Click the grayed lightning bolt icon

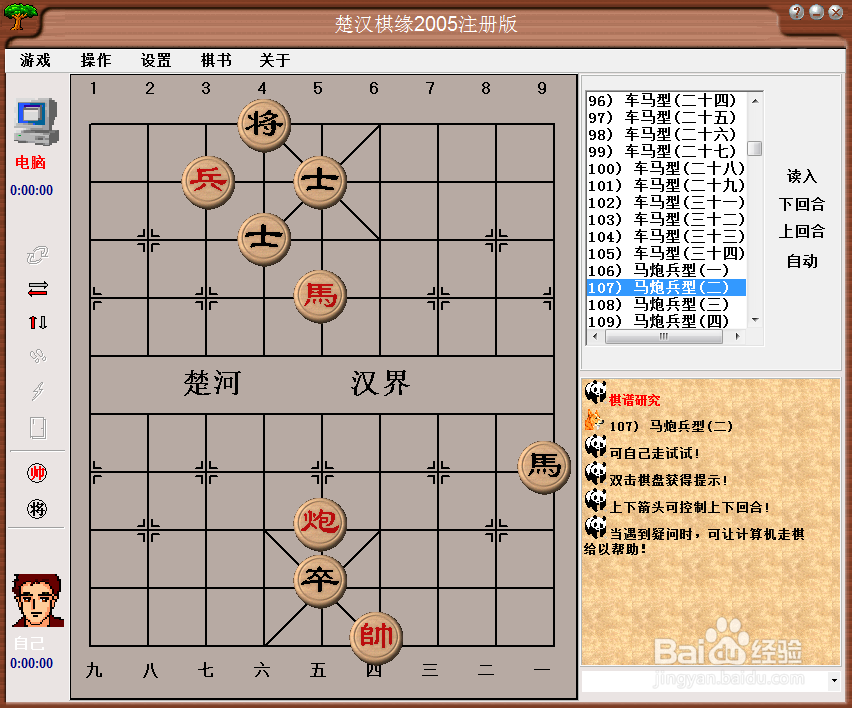pyautogui.click(x=37, y=390)
